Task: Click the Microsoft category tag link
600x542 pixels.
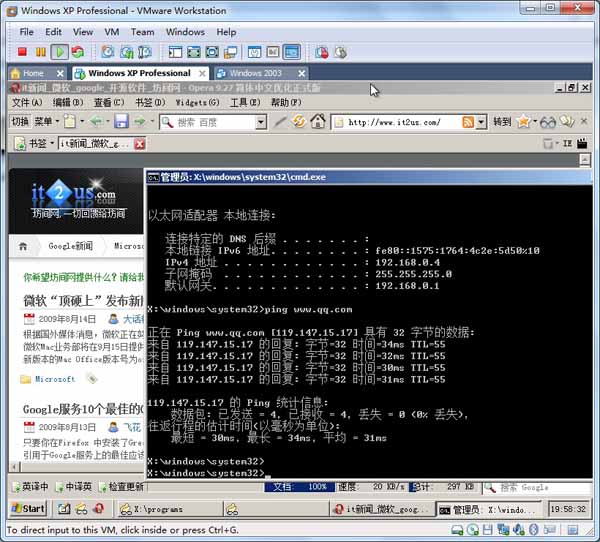Action: pyautogui.click(x=55, y=379)
